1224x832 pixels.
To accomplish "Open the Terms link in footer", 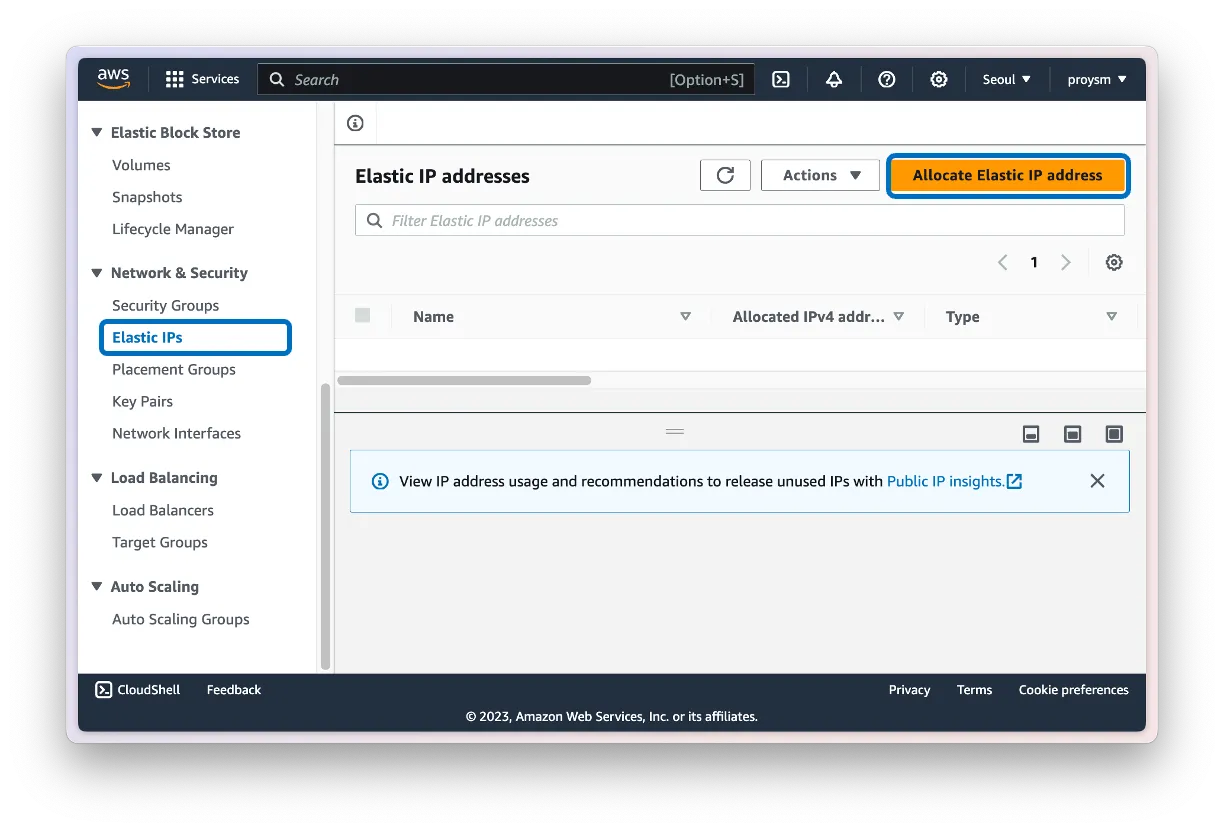I will pos(974,689).
